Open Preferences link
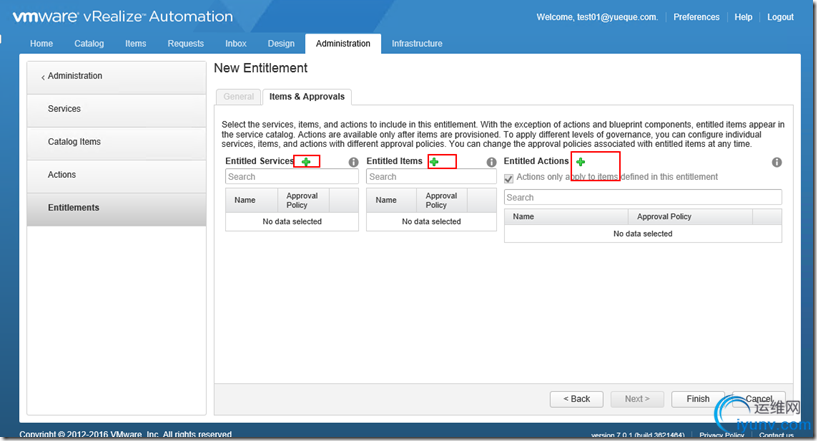Image resolution: width=817 pixels, height=441 pixels. pos(696,17)
